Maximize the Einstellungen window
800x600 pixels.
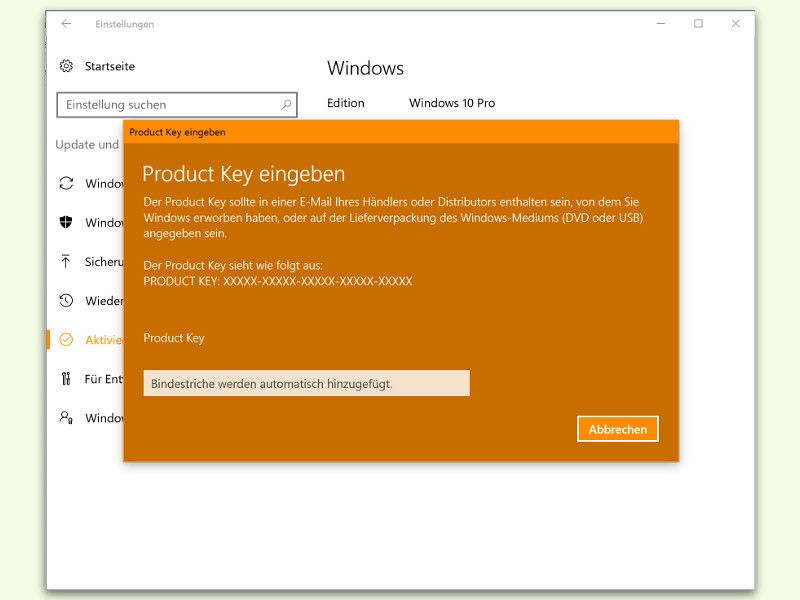tap(698, 23)
